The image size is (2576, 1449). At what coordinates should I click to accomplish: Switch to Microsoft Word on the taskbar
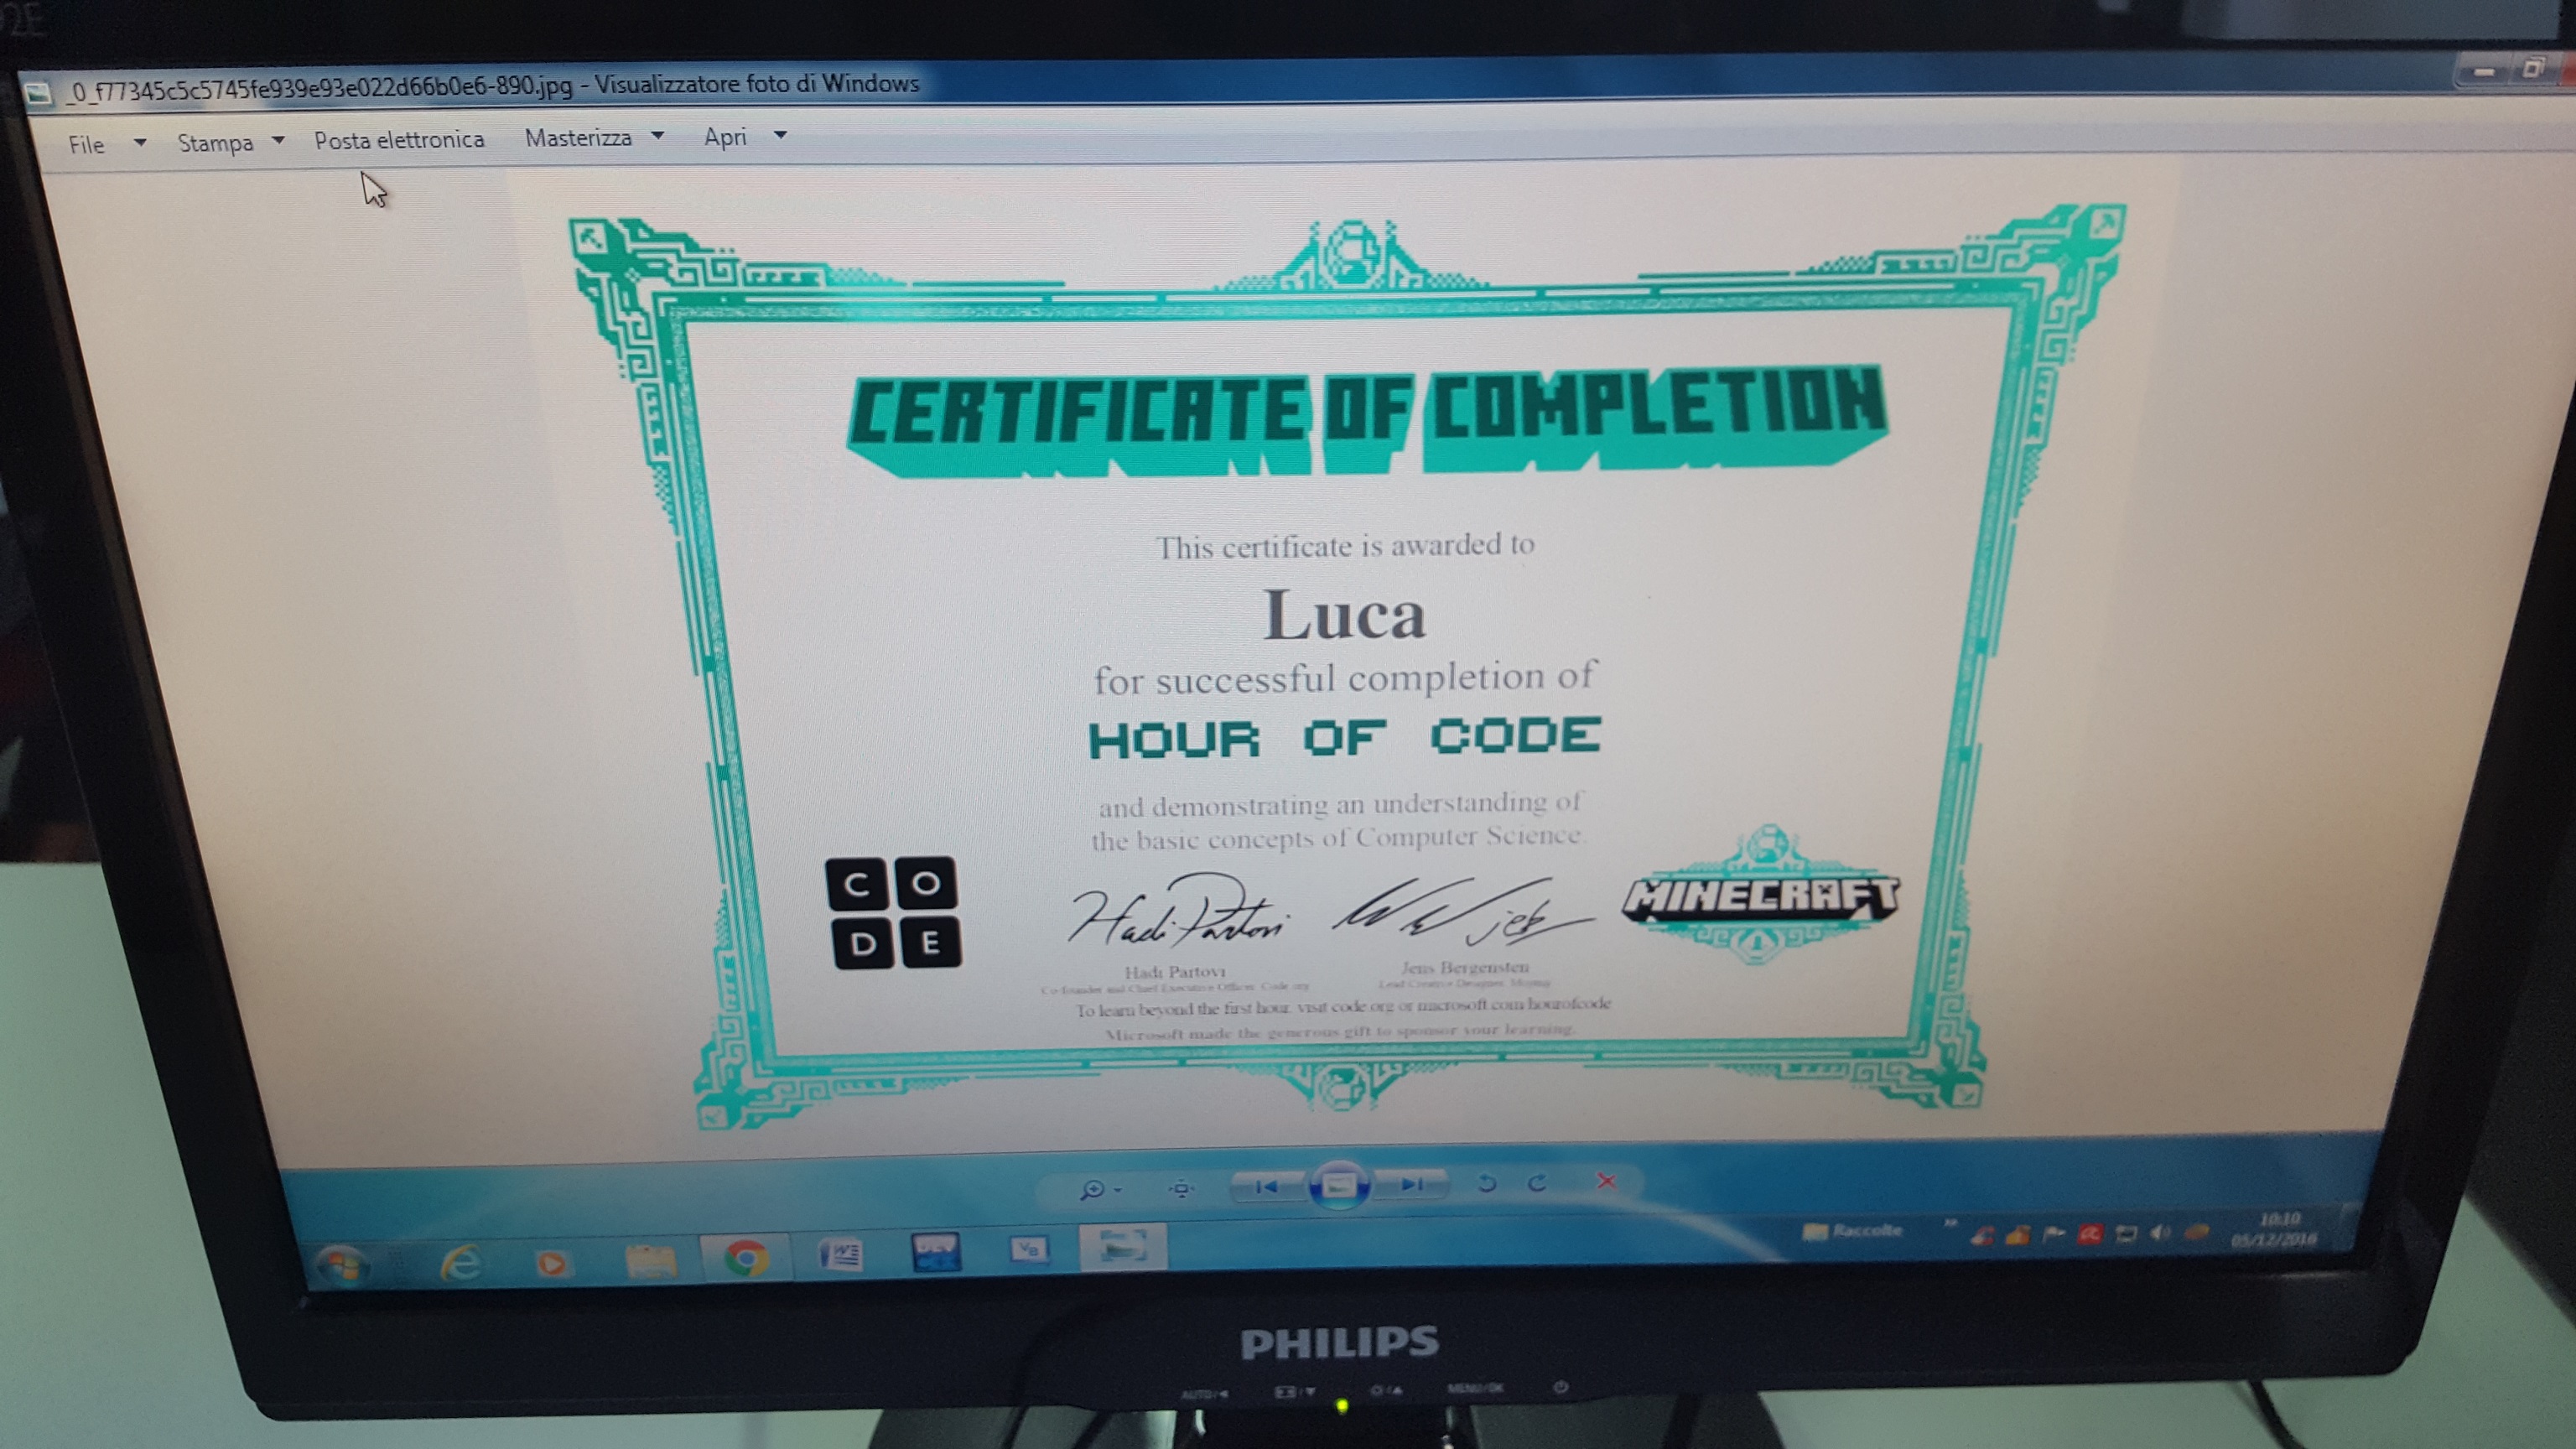tap(840, 1255)
